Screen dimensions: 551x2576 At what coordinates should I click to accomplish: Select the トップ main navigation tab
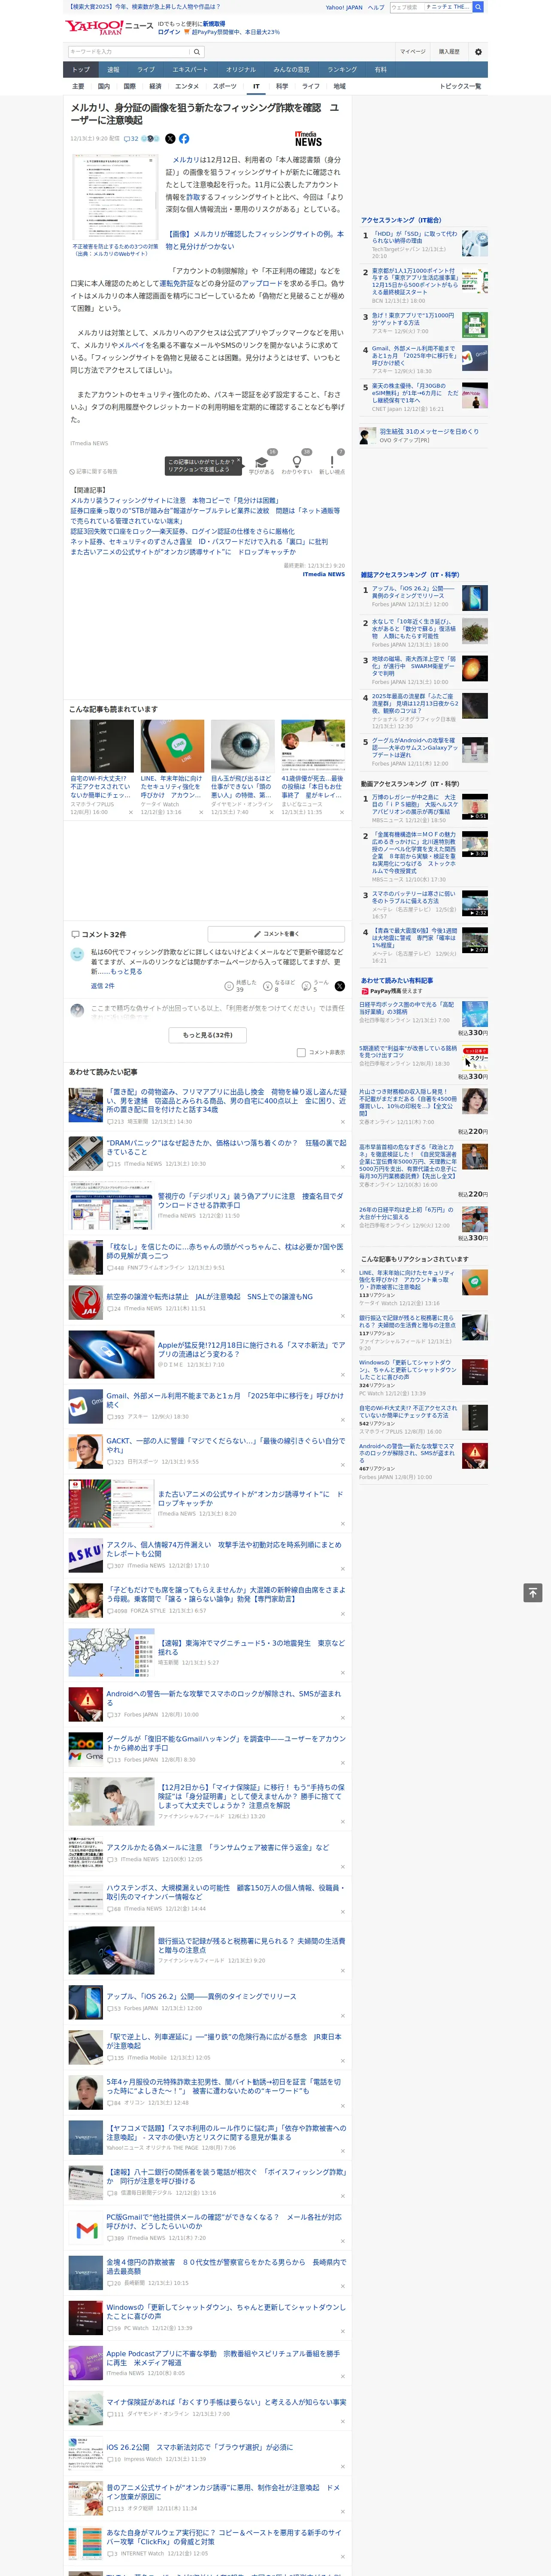tap(81, 69)
